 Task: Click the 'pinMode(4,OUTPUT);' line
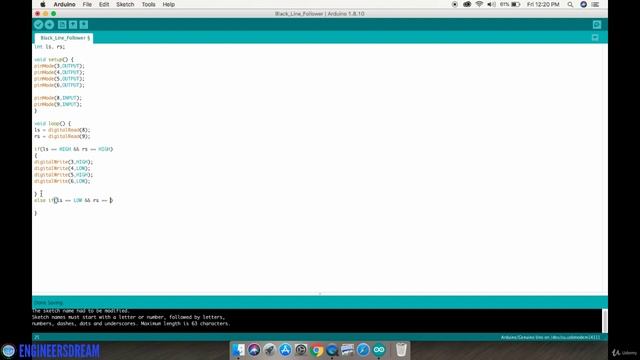coord(59,72)
